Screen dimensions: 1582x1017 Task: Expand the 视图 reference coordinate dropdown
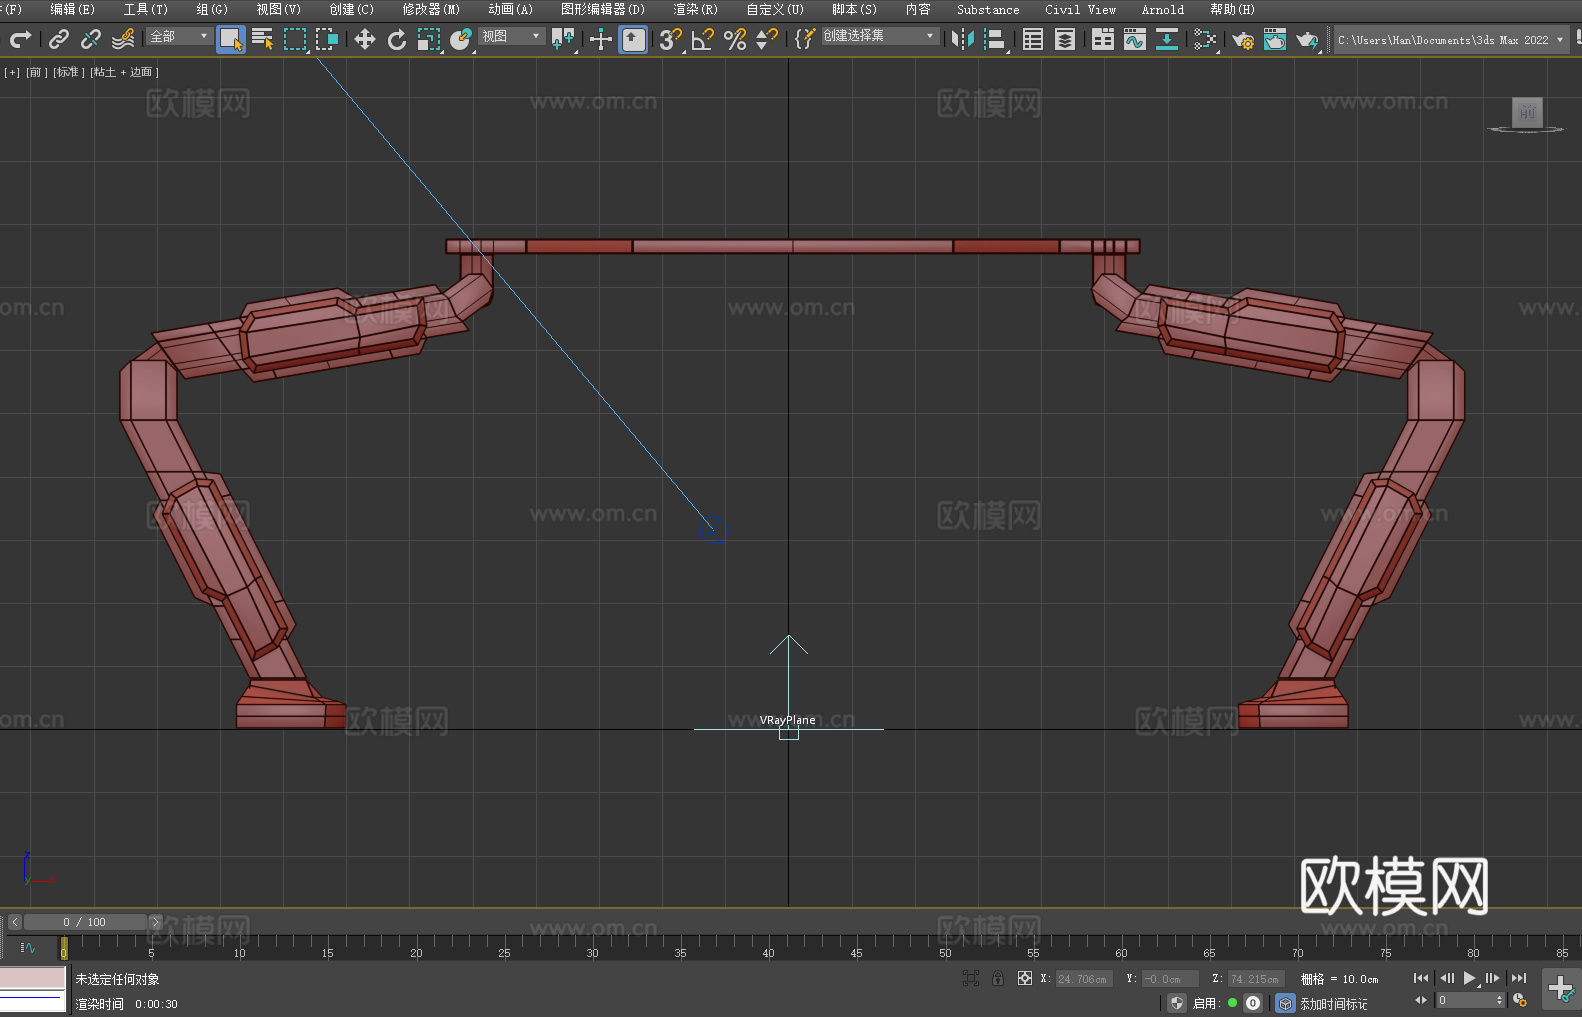click(512, 36)
